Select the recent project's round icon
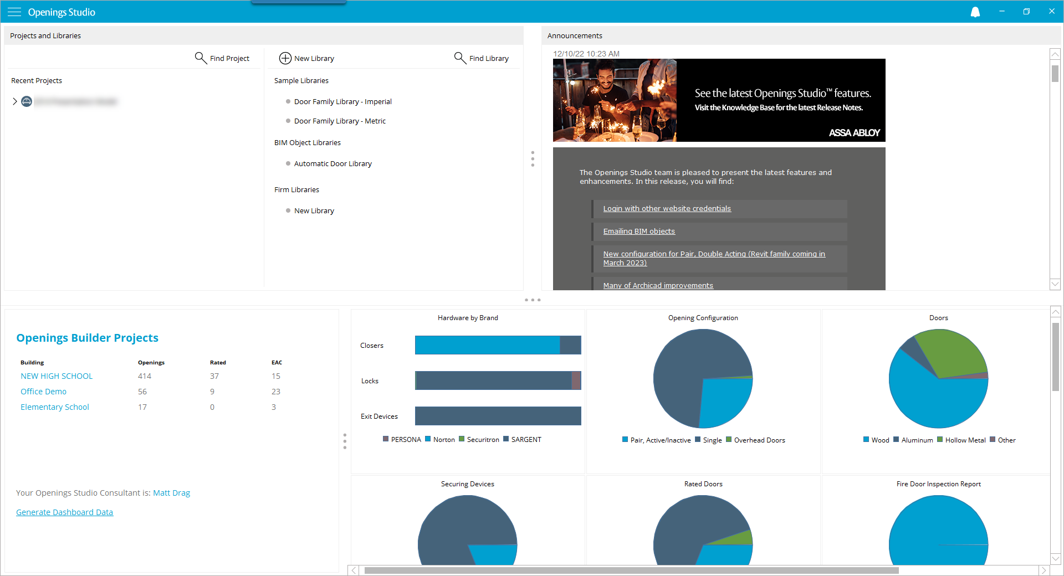 pos(26,101)
